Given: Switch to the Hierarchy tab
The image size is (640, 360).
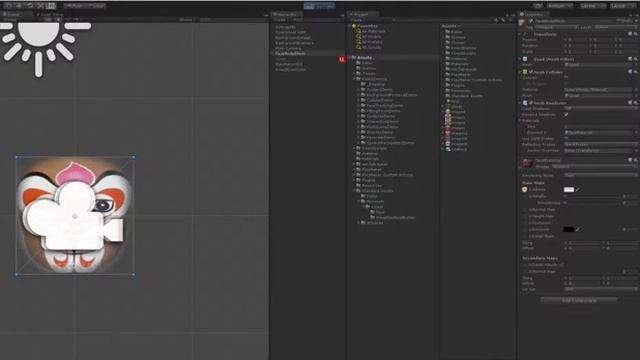Looking at the screenshot, I should [x=286, y=14].
